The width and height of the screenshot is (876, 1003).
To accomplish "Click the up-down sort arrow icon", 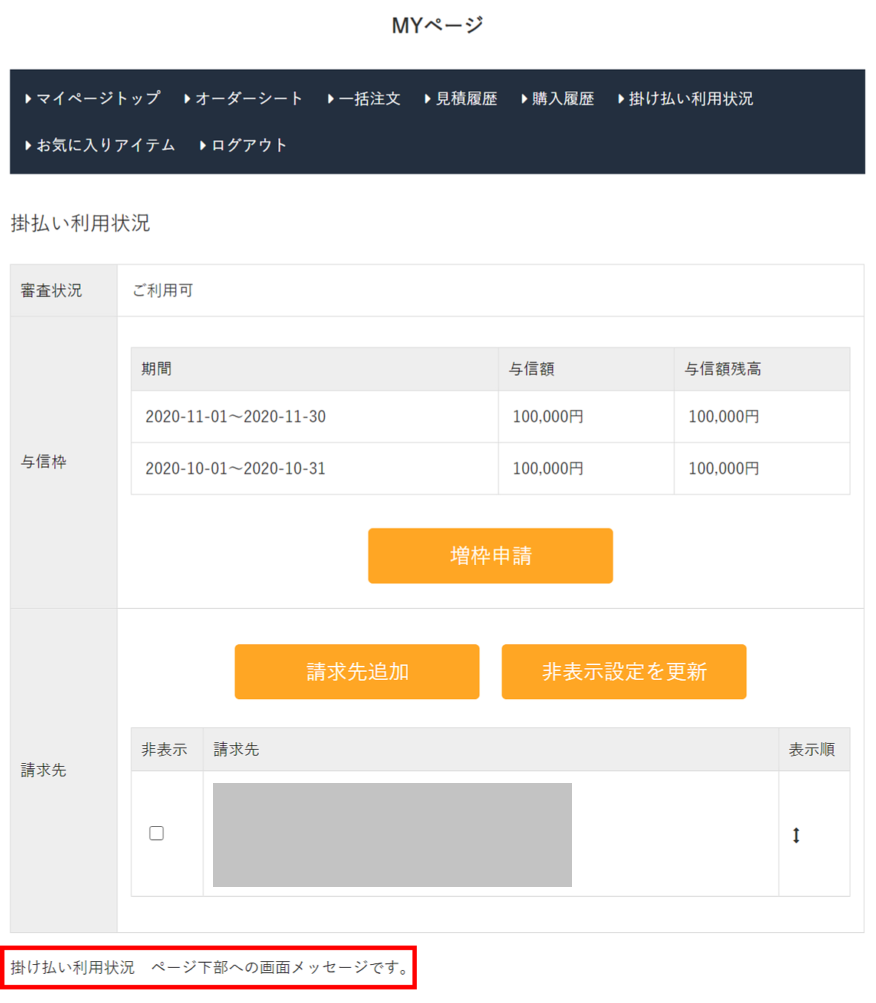I will [x=796, y=835].
